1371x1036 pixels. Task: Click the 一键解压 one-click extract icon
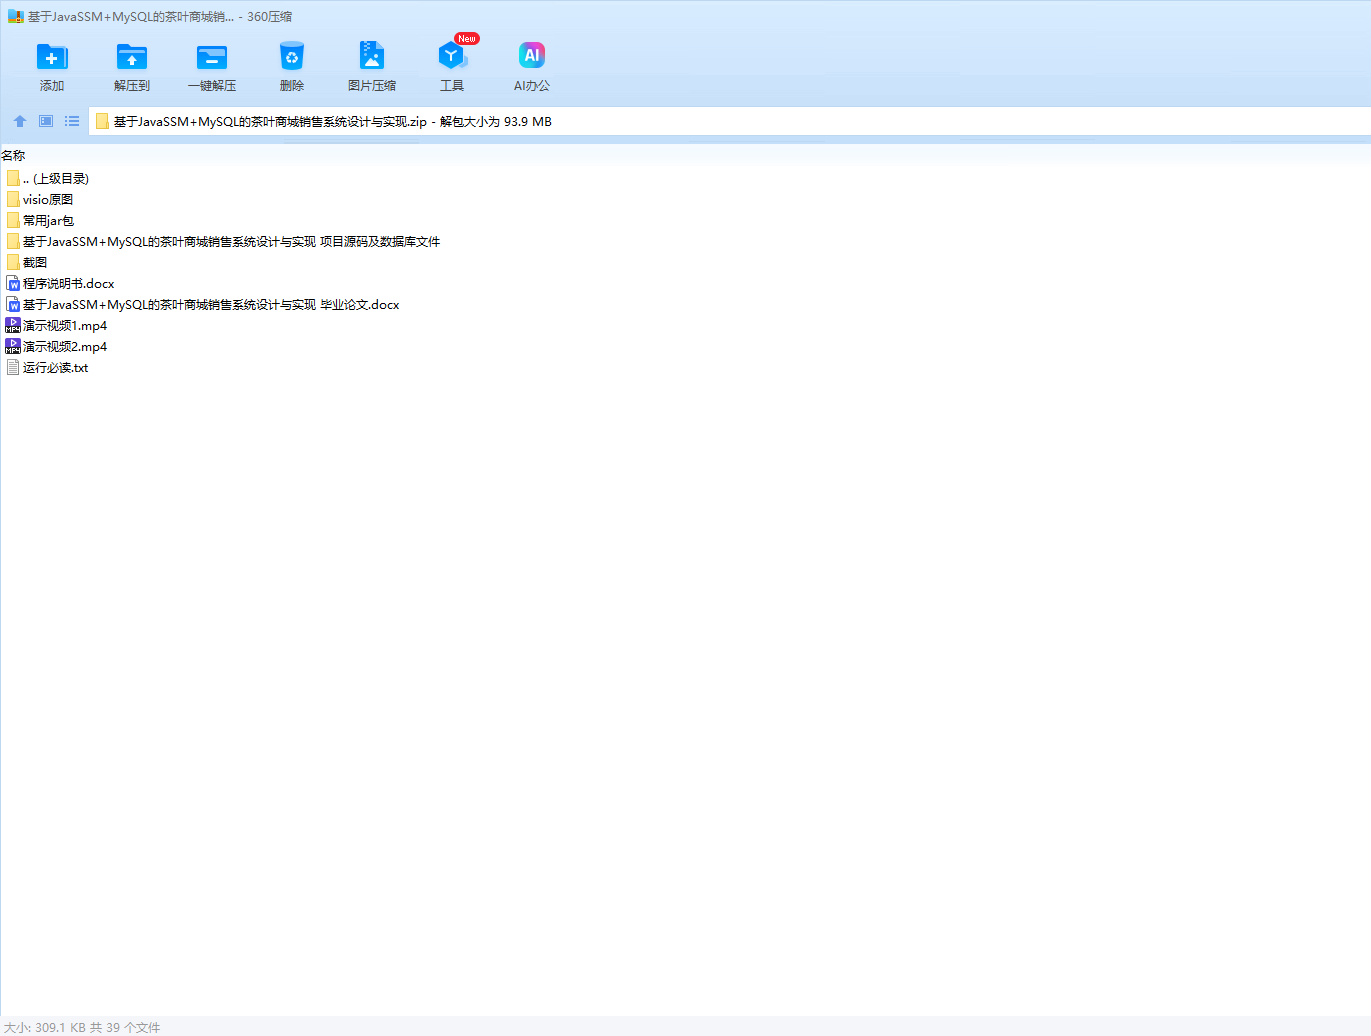pyautogui.click(x=212, y=57)
